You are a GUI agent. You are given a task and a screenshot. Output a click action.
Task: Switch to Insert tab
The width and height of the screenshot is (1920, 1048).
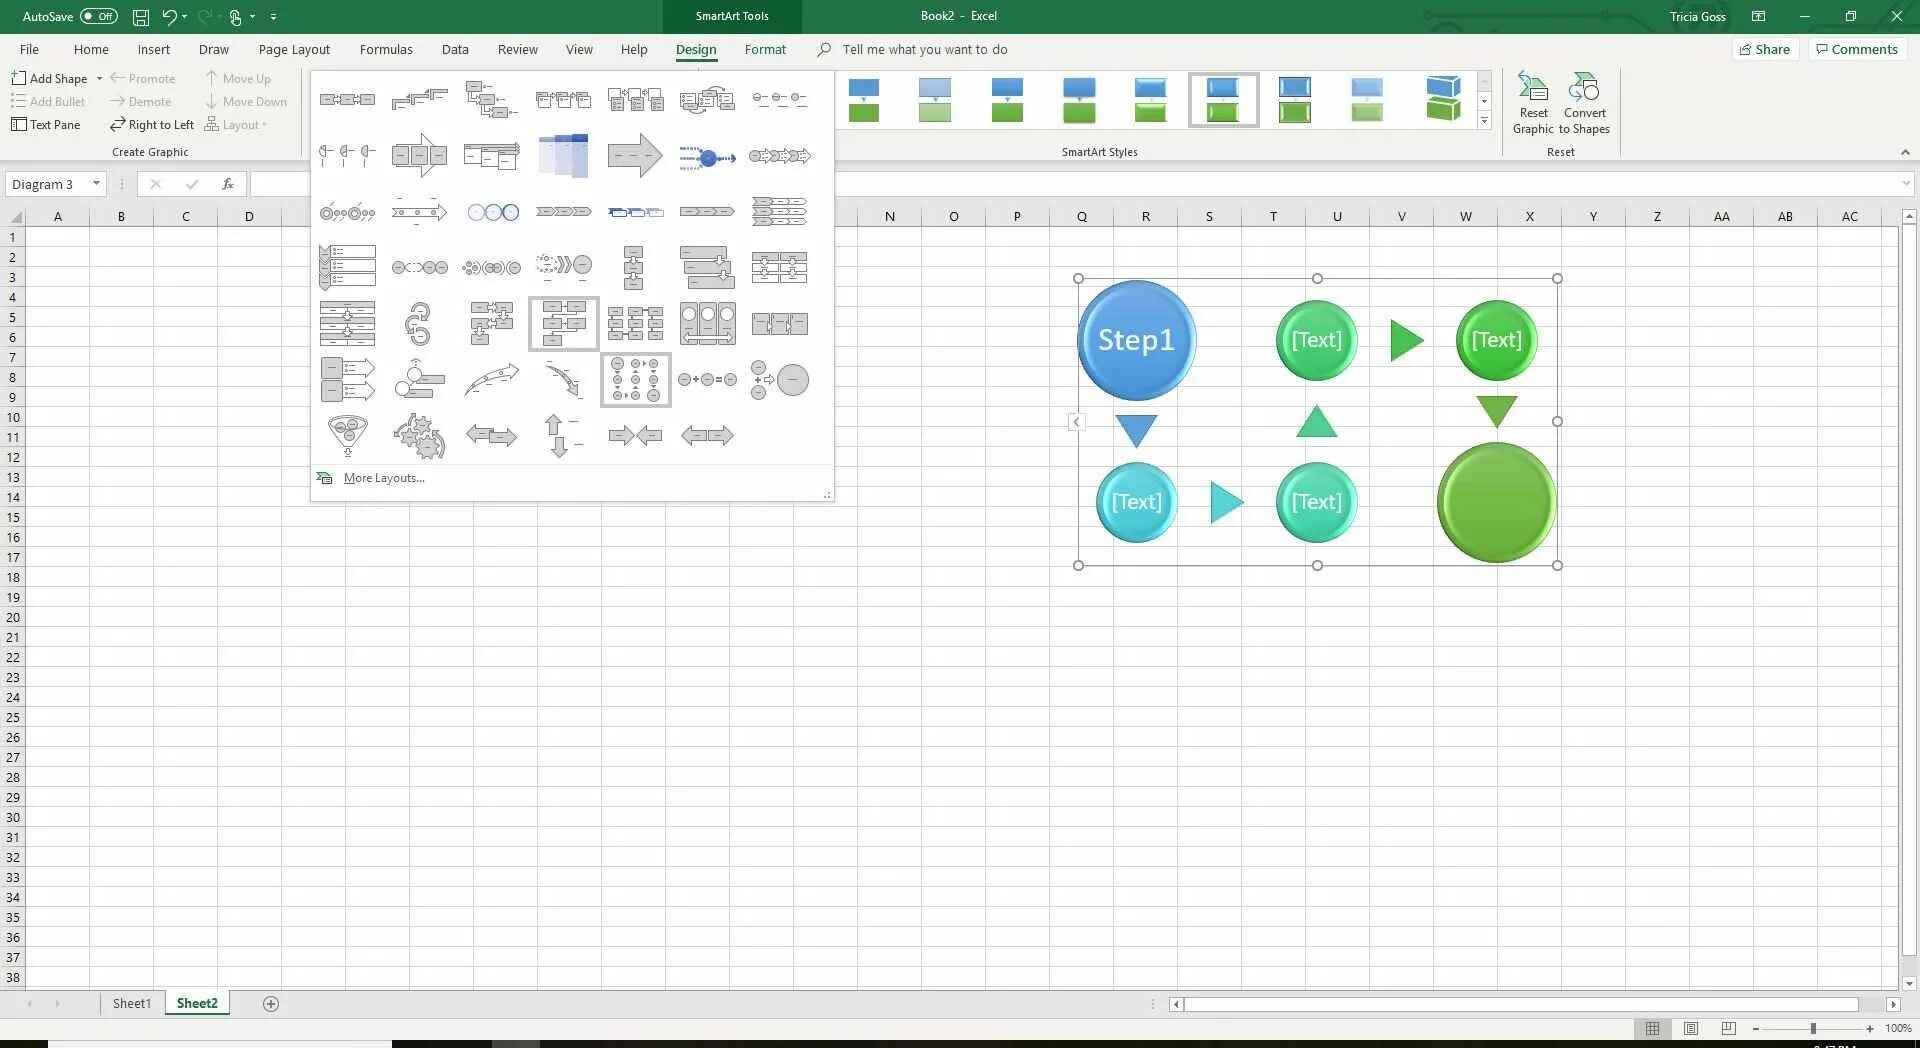(x=154, y=49)
